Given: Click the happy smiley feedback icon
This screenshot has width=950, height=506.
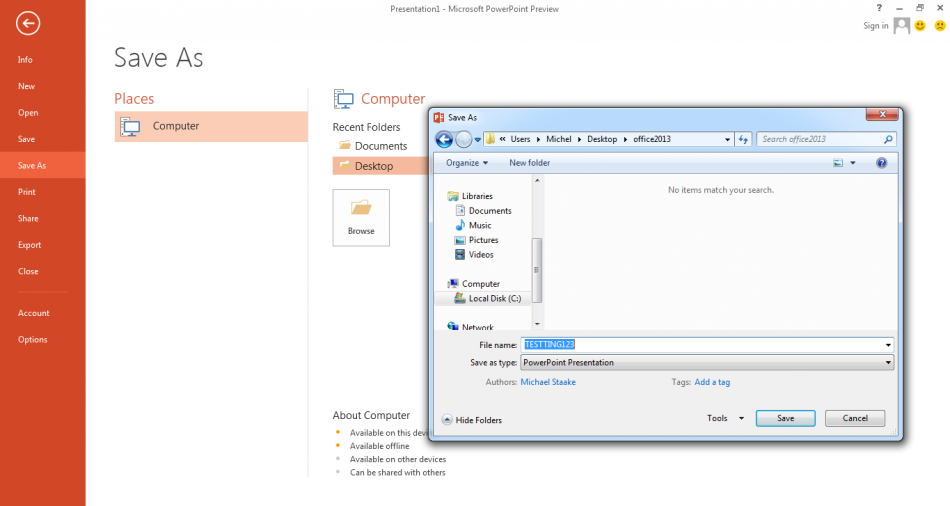Looking at the screenshot, I should [920, 25].
